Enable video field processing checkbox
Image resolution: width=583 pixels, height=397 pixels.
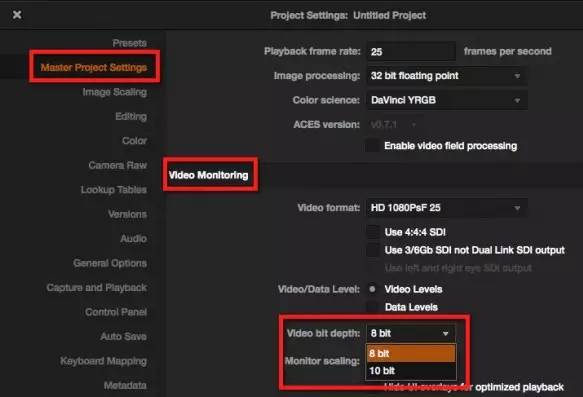tap(373, 146)
